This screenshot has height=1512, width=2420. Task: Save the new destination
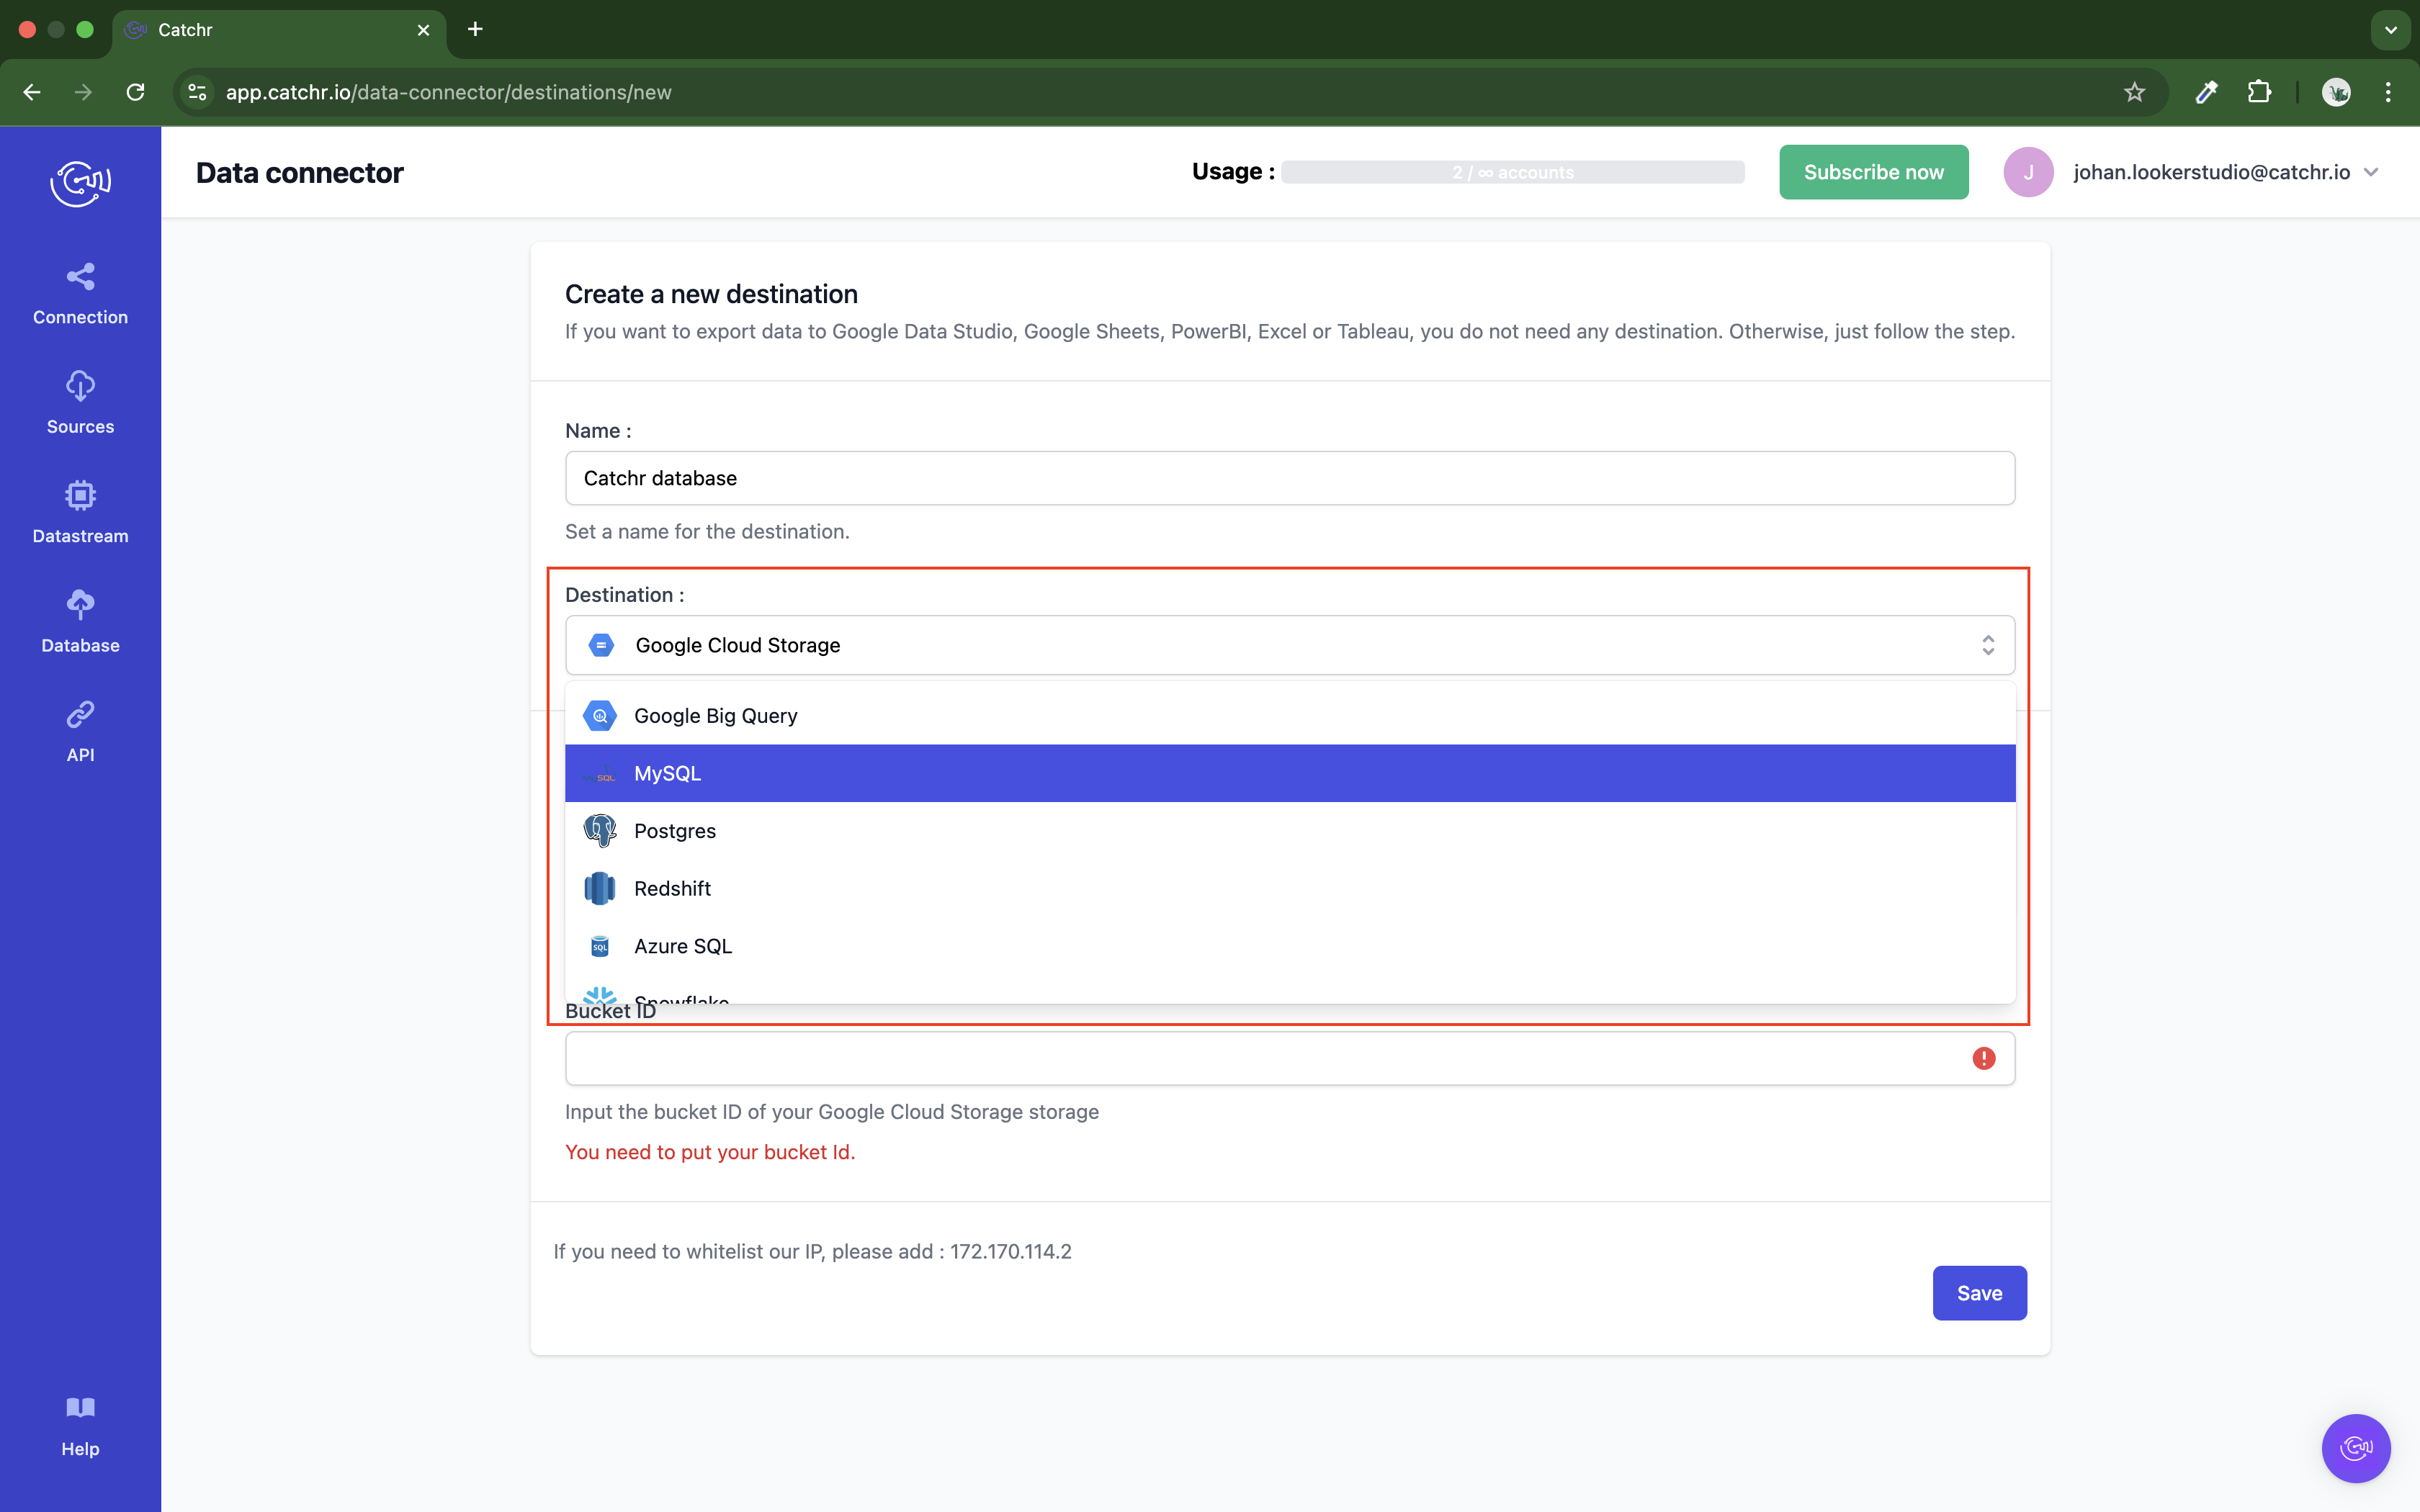(x=1979, y=1293)
